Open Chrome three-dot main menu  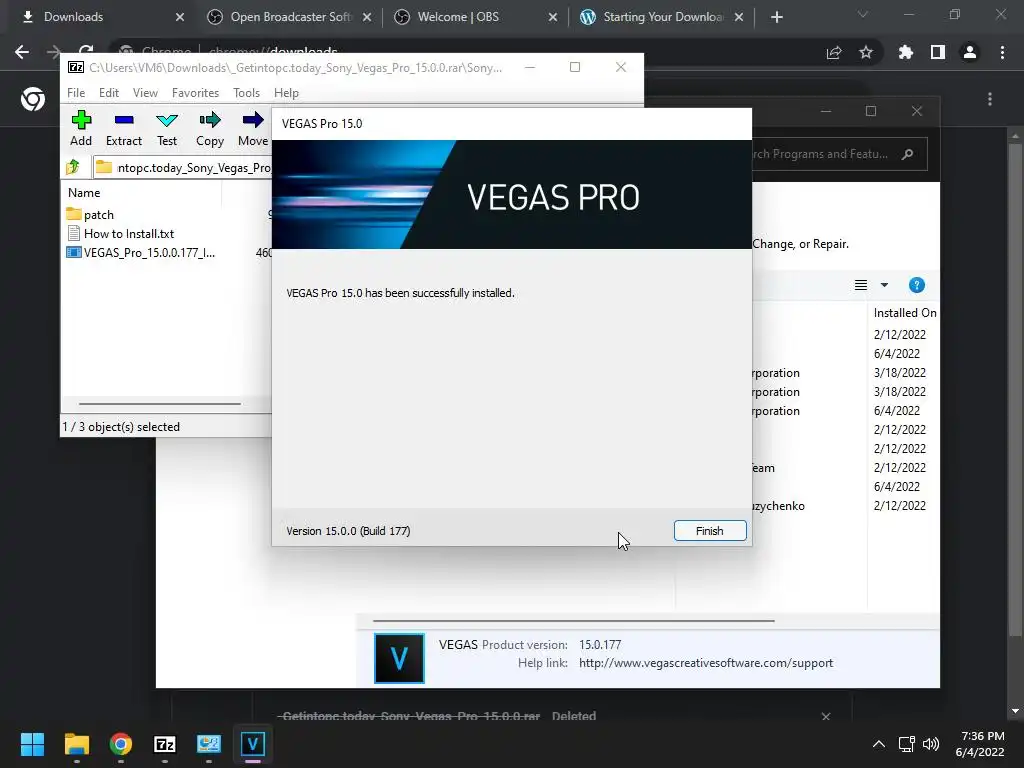point(1002,52)
